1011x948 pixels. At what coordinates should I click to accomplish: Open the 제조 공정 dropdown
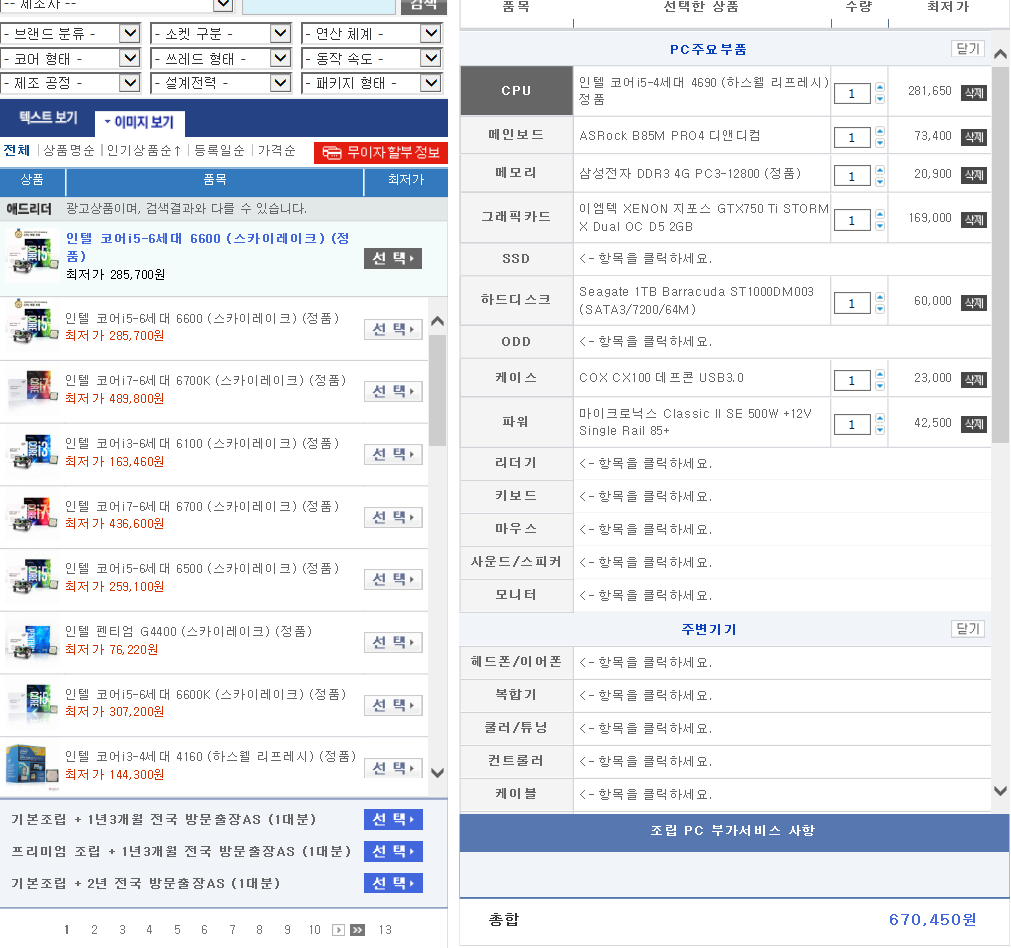(70, 83)
